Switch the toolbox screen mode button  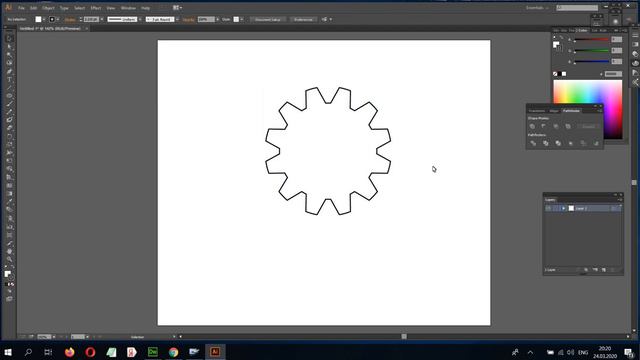(9, 299)
